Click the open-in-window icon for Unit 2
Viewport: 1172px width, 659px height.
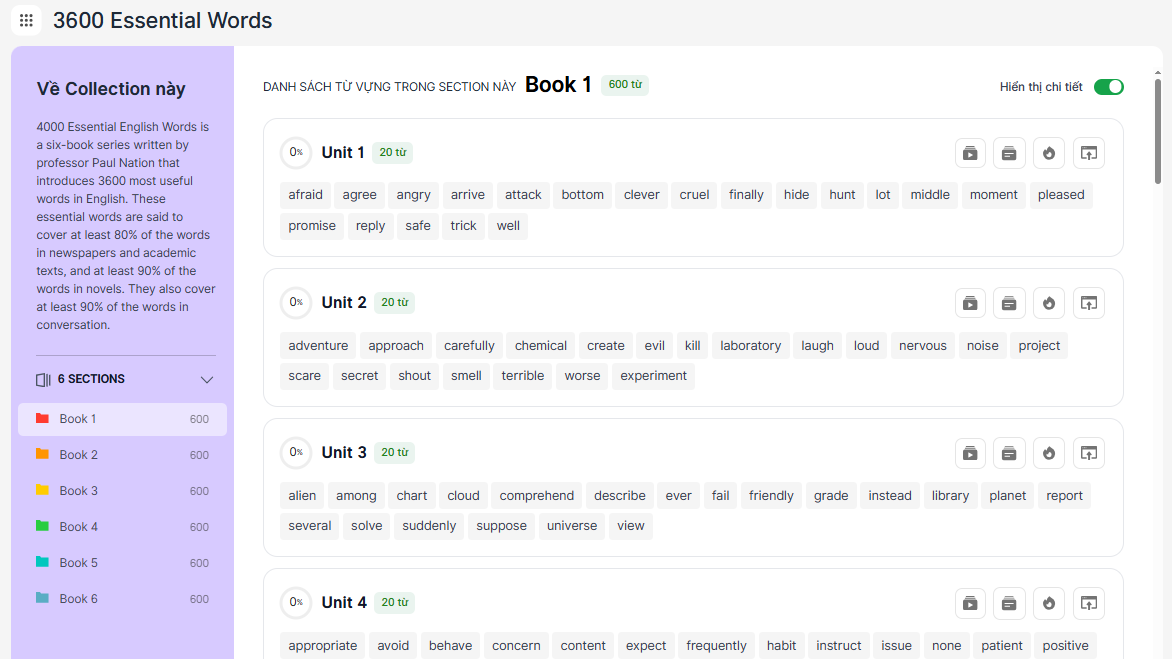[x=1089, y=303]
